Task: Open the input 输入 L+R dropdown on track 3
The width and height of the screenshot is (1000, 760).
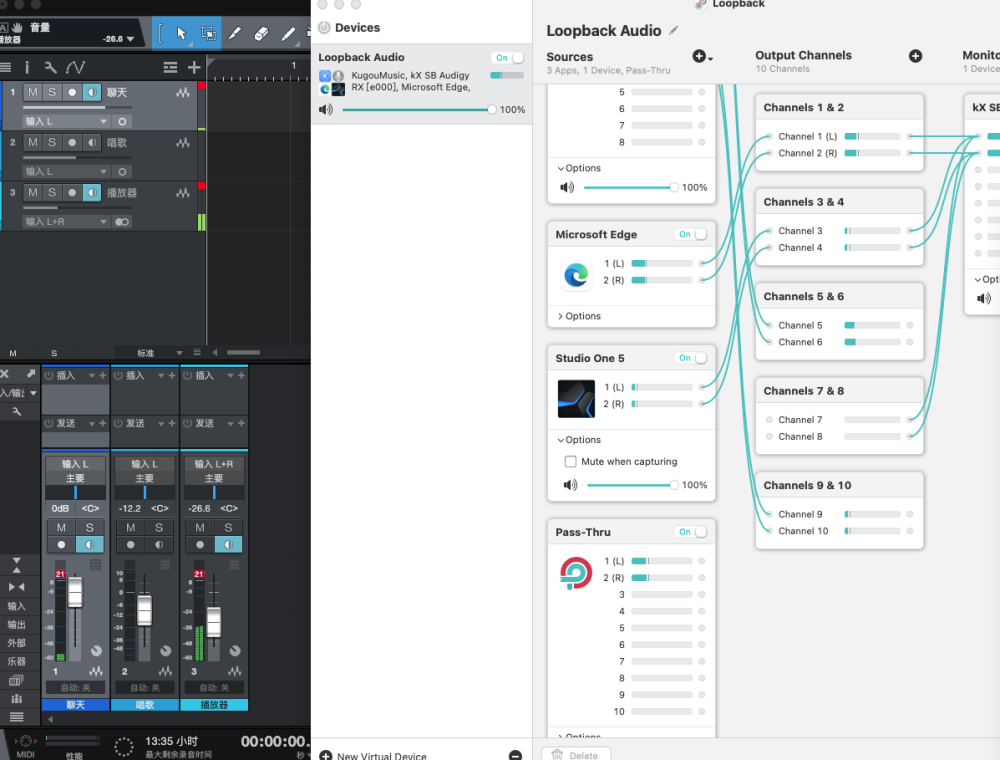Action: pyautogui.click(x=66, y=222)
